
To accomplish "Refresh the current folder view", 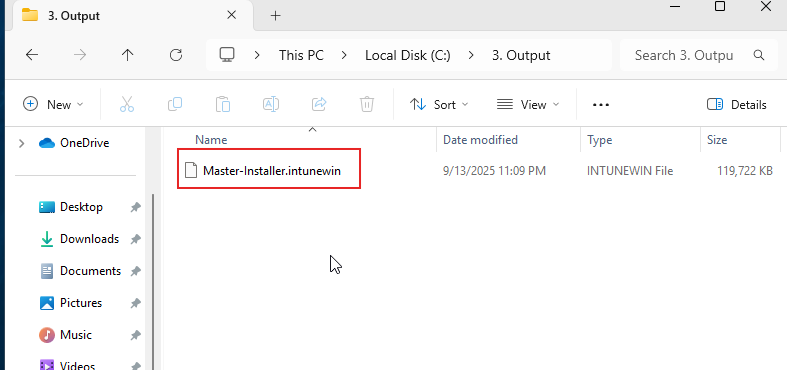I will 176,55.
